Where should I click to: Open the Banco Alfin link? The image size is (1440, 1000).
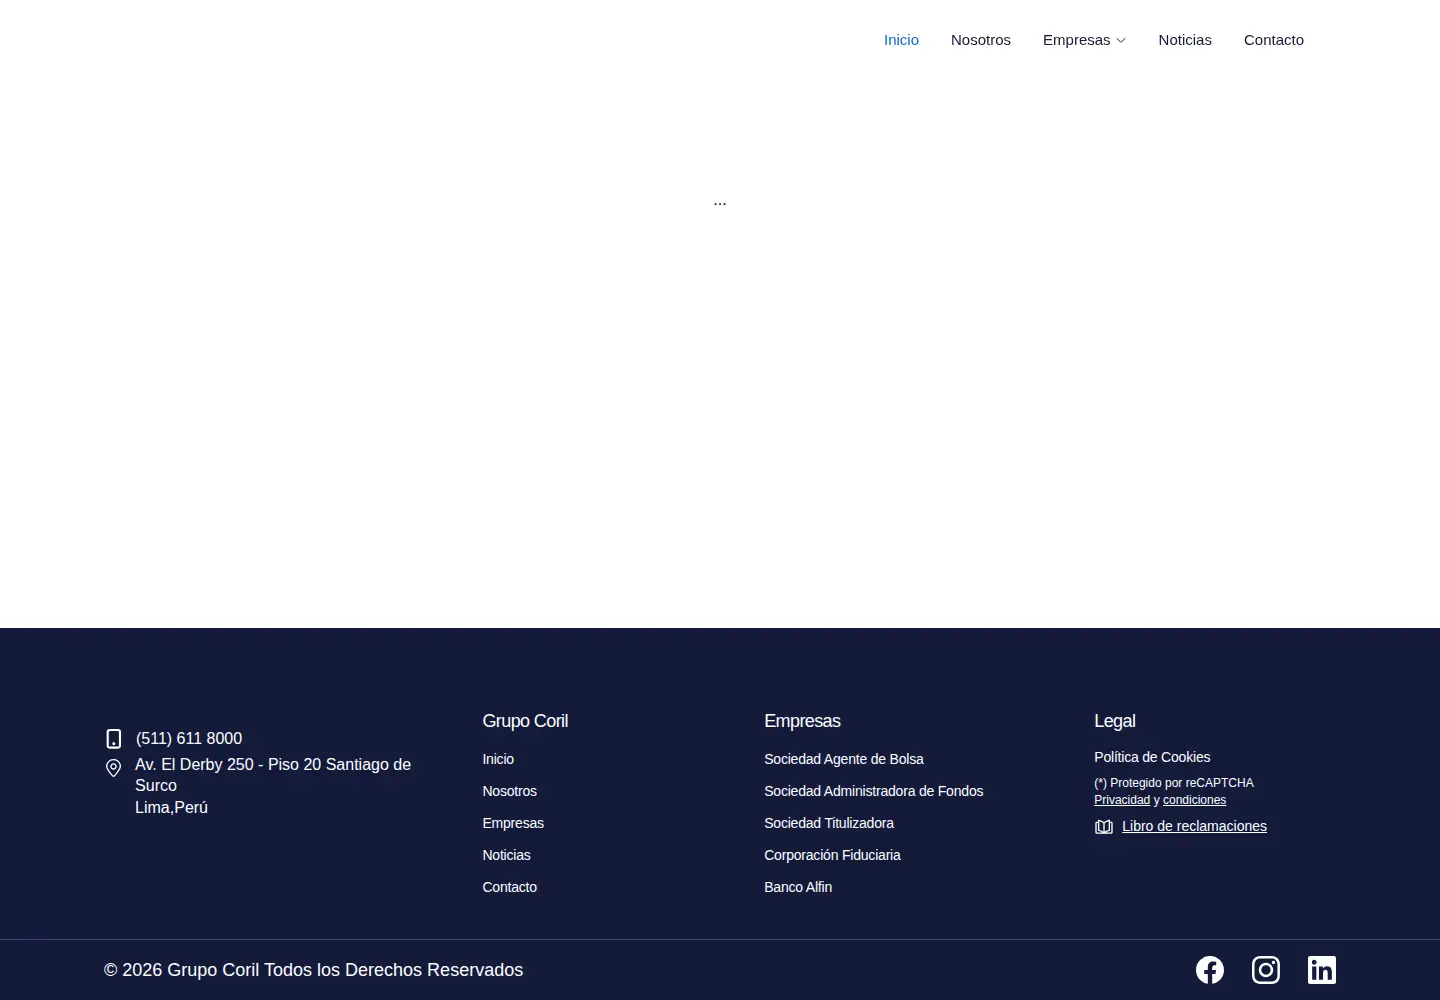click(798, 887)
